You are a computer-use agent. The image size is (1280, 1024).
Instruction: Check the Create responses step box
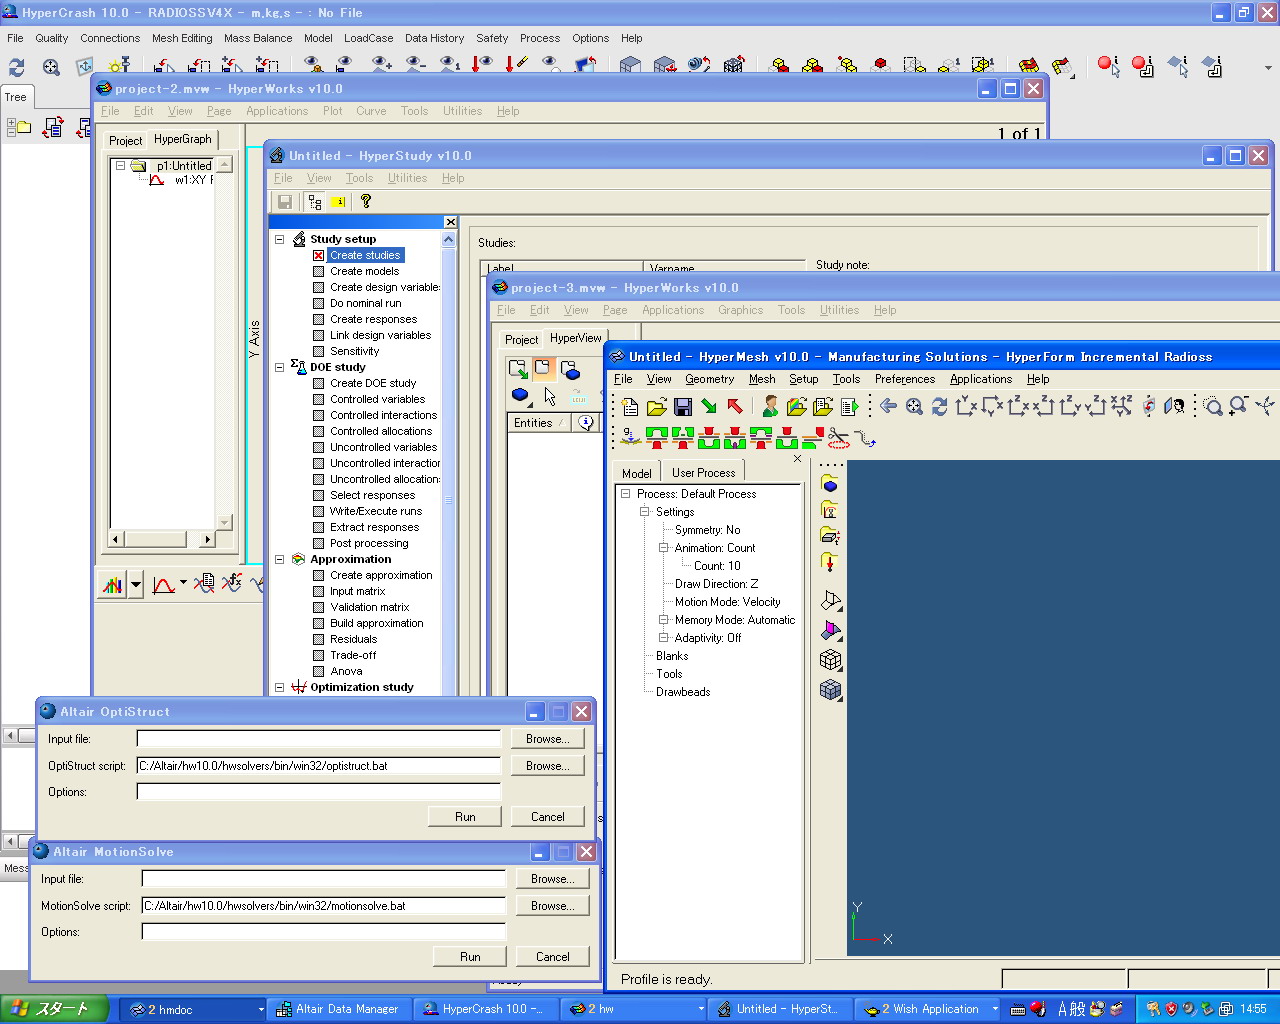click(318, 319)
